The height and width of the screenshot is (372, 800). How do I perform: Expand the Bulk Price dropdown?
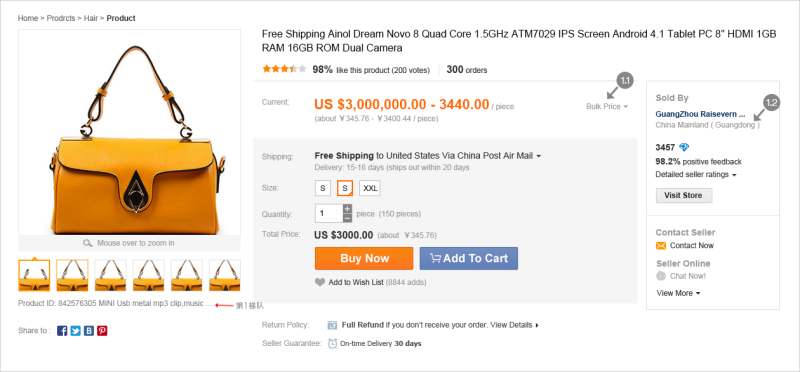coord(607,107)
